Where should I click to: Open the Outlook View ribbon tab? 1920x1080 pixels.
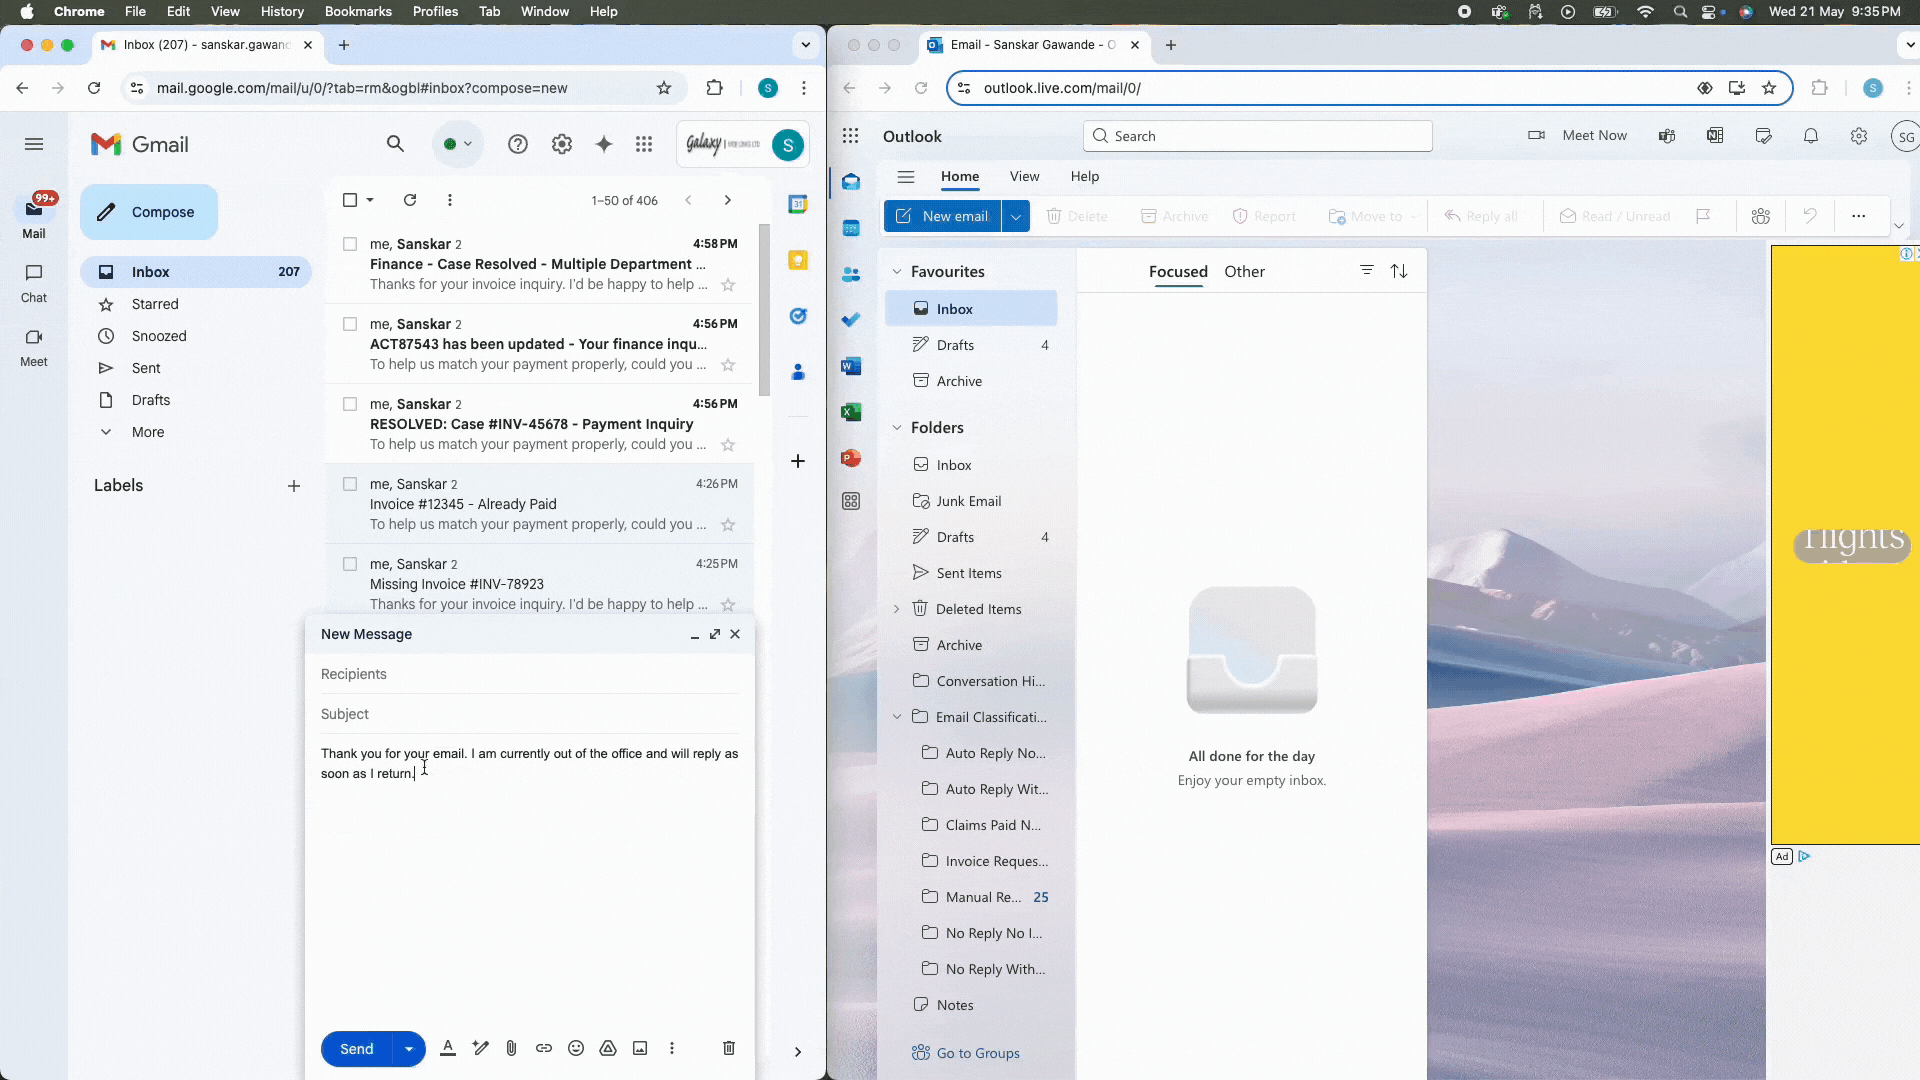1024,176
